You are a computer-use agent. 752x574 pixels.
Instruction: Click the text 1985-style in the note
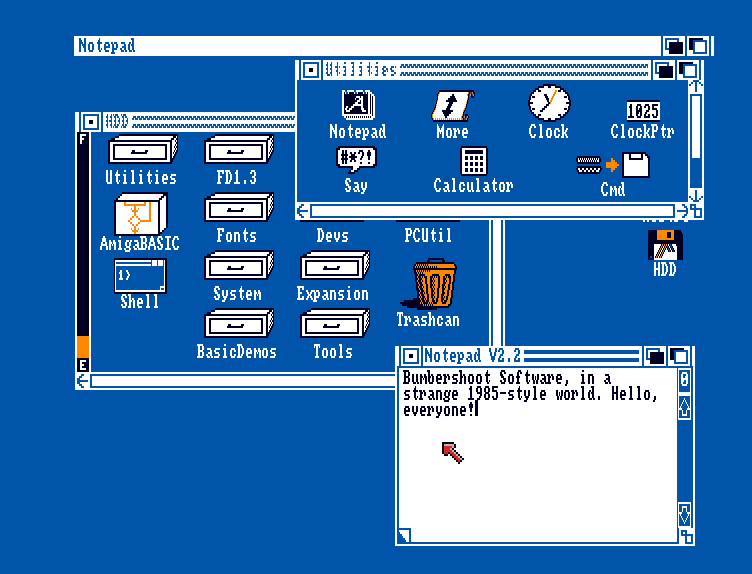coord(506,394)
